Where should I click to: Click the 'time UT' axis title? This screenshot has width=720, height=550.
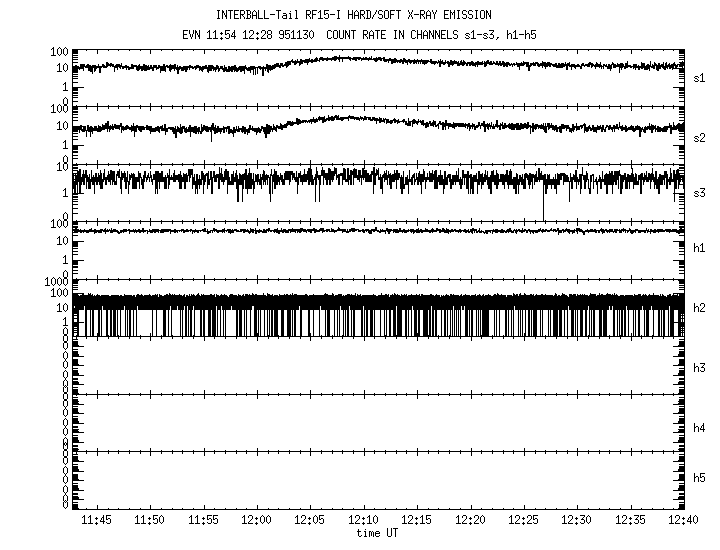coord(378,533)
